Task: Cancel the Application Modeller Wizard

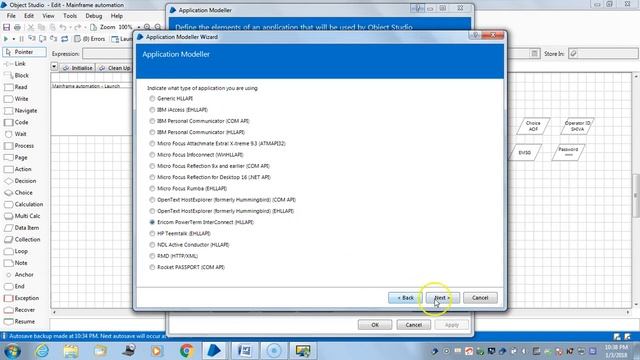Action: (x=480, y=298)
